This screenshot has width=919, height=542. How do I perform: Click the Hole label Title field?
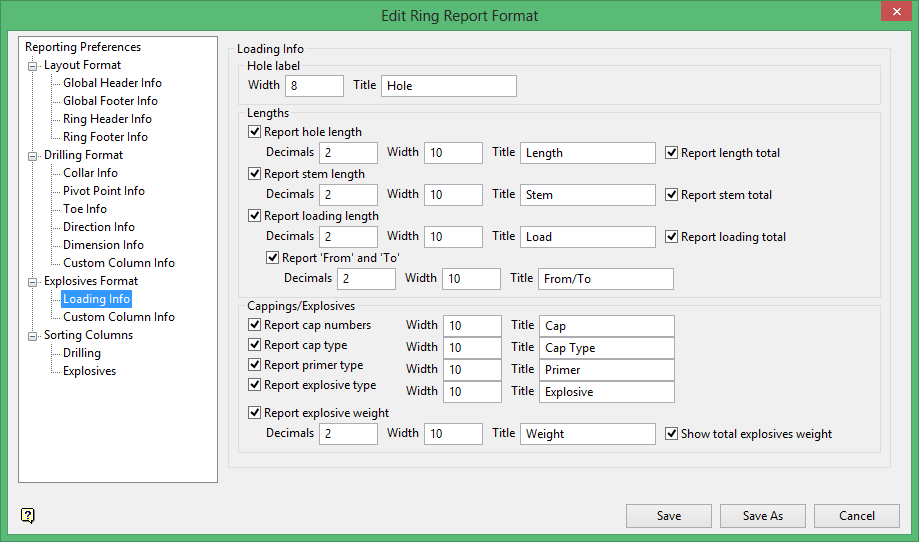click(448, 86)
